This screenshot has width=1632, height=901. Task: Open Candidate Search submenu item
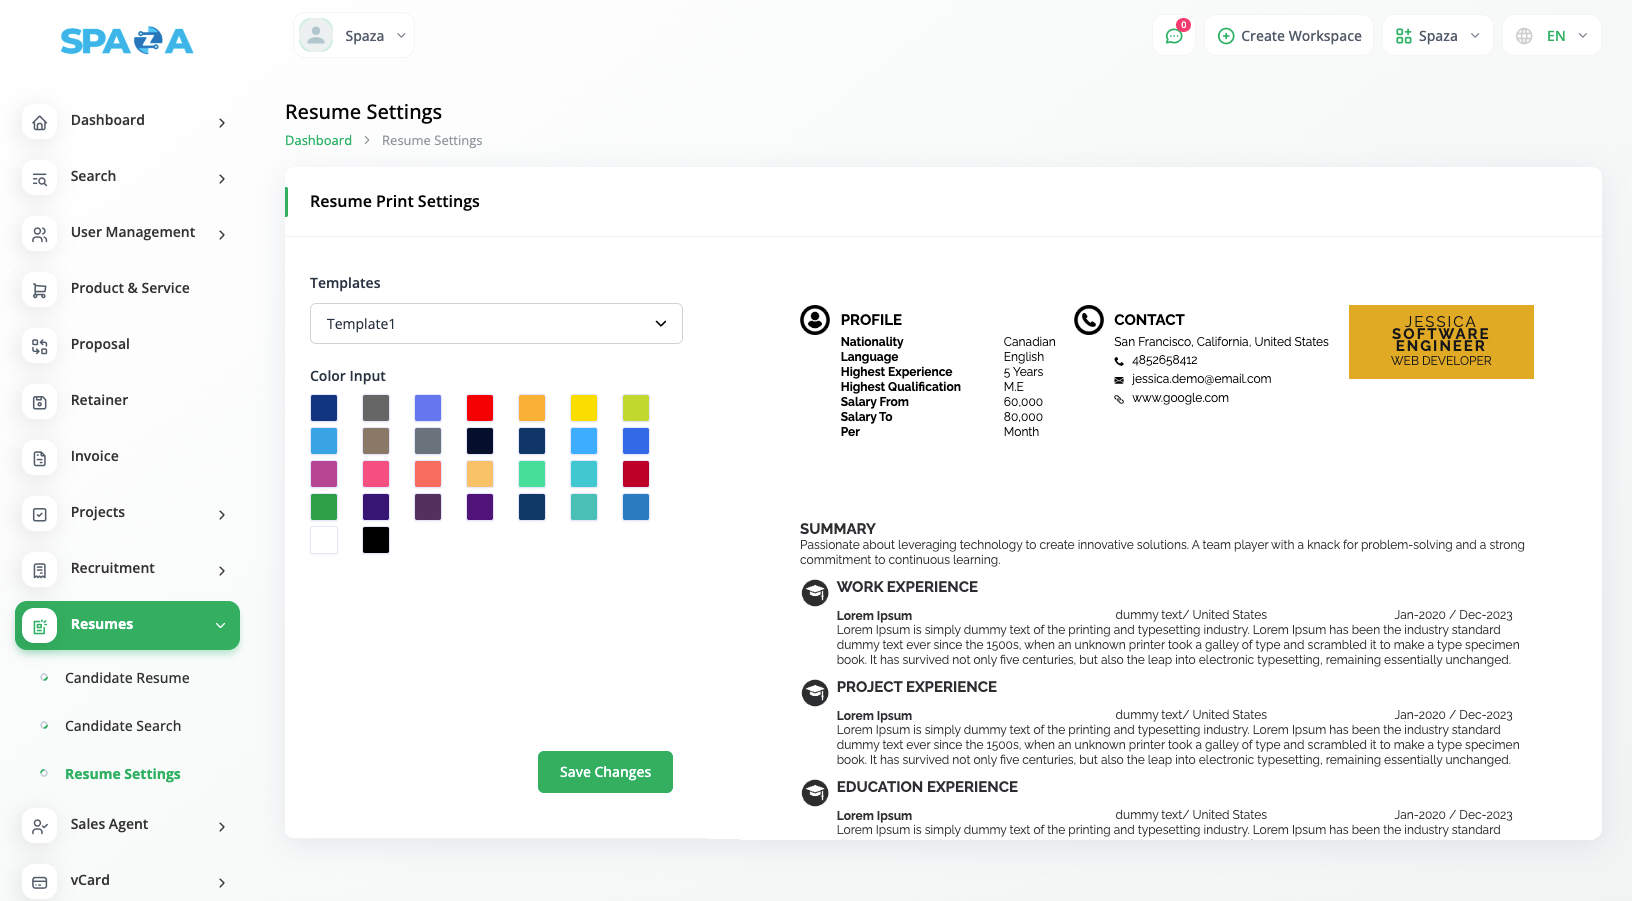123,726
